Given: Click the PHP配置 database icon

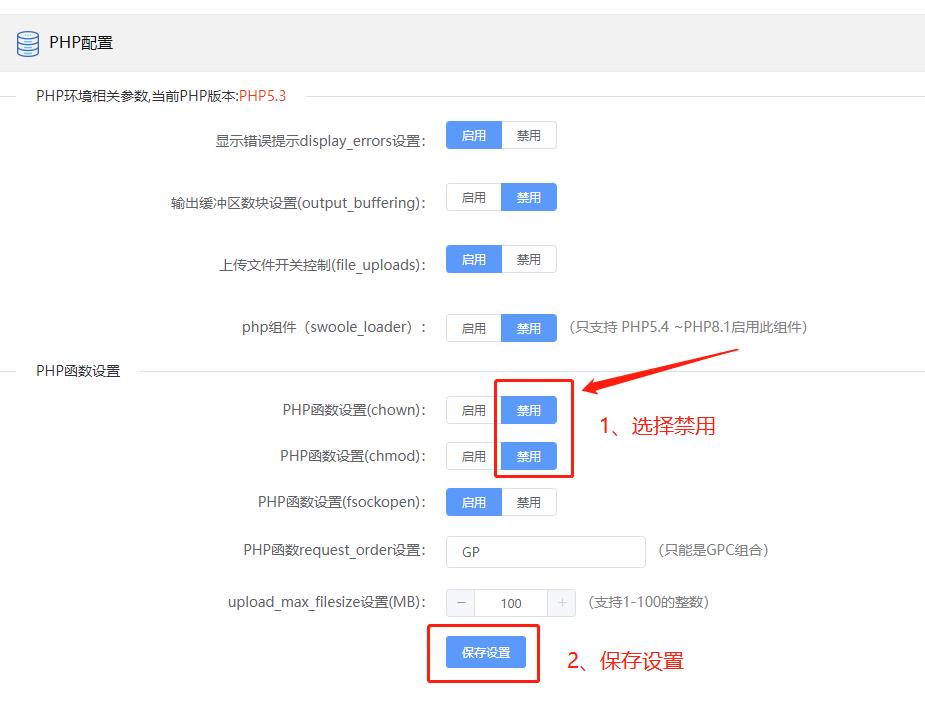Looking at the screenshot, I should [x=28, y=43].
